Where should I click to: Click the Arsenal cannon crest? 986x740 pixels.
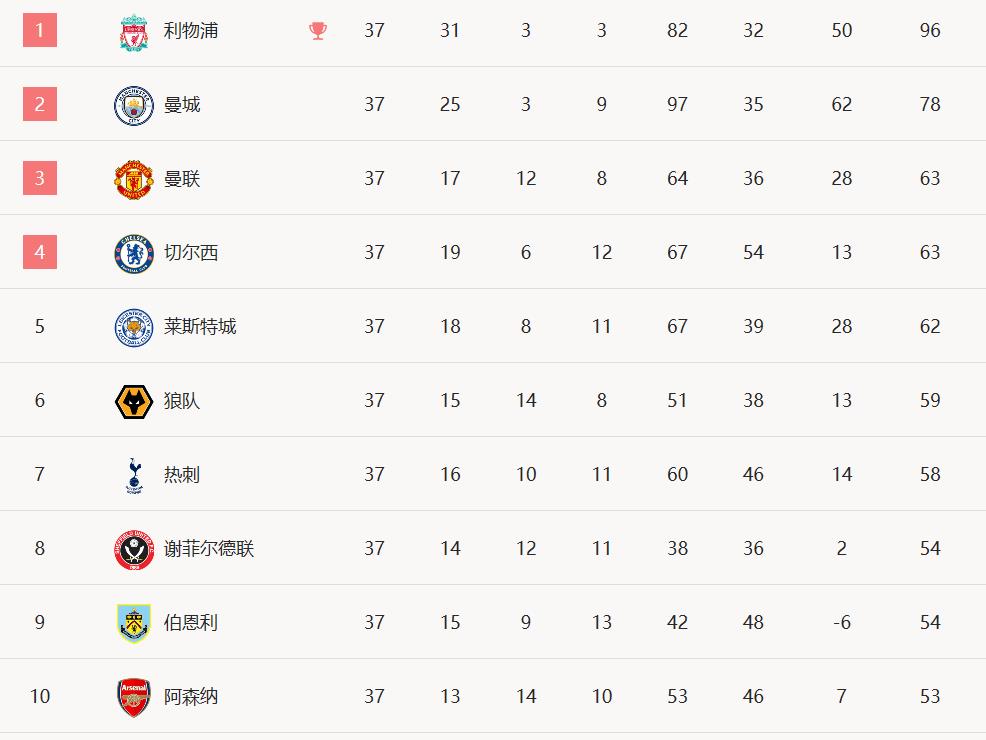[x=134, y=697]
